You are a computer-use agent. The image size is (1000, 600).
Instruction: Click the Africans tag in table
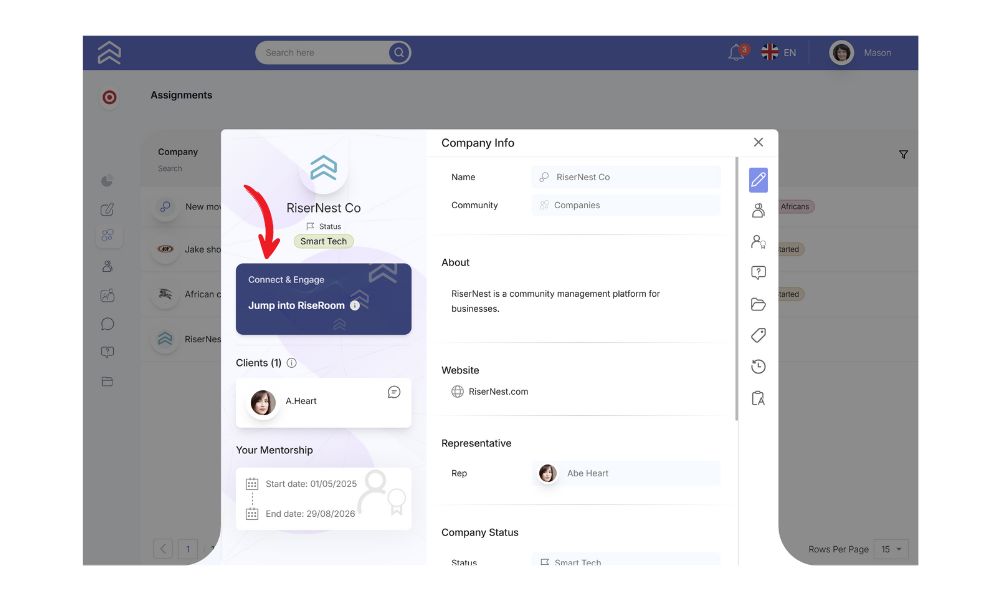coord(795,207)
